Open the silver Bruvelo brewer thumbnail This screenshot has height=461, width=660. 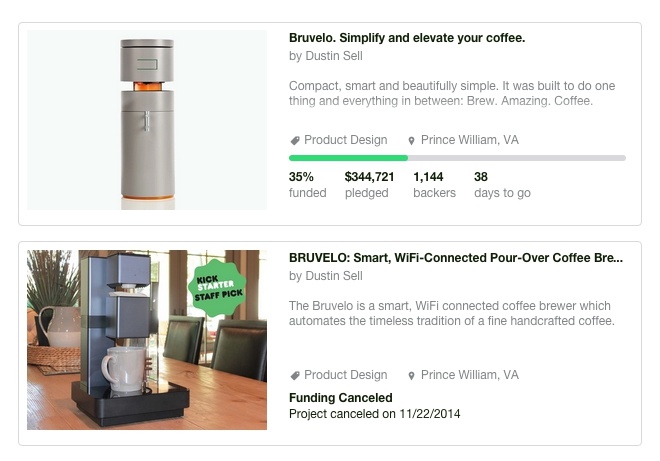click(x=147, y=120)
